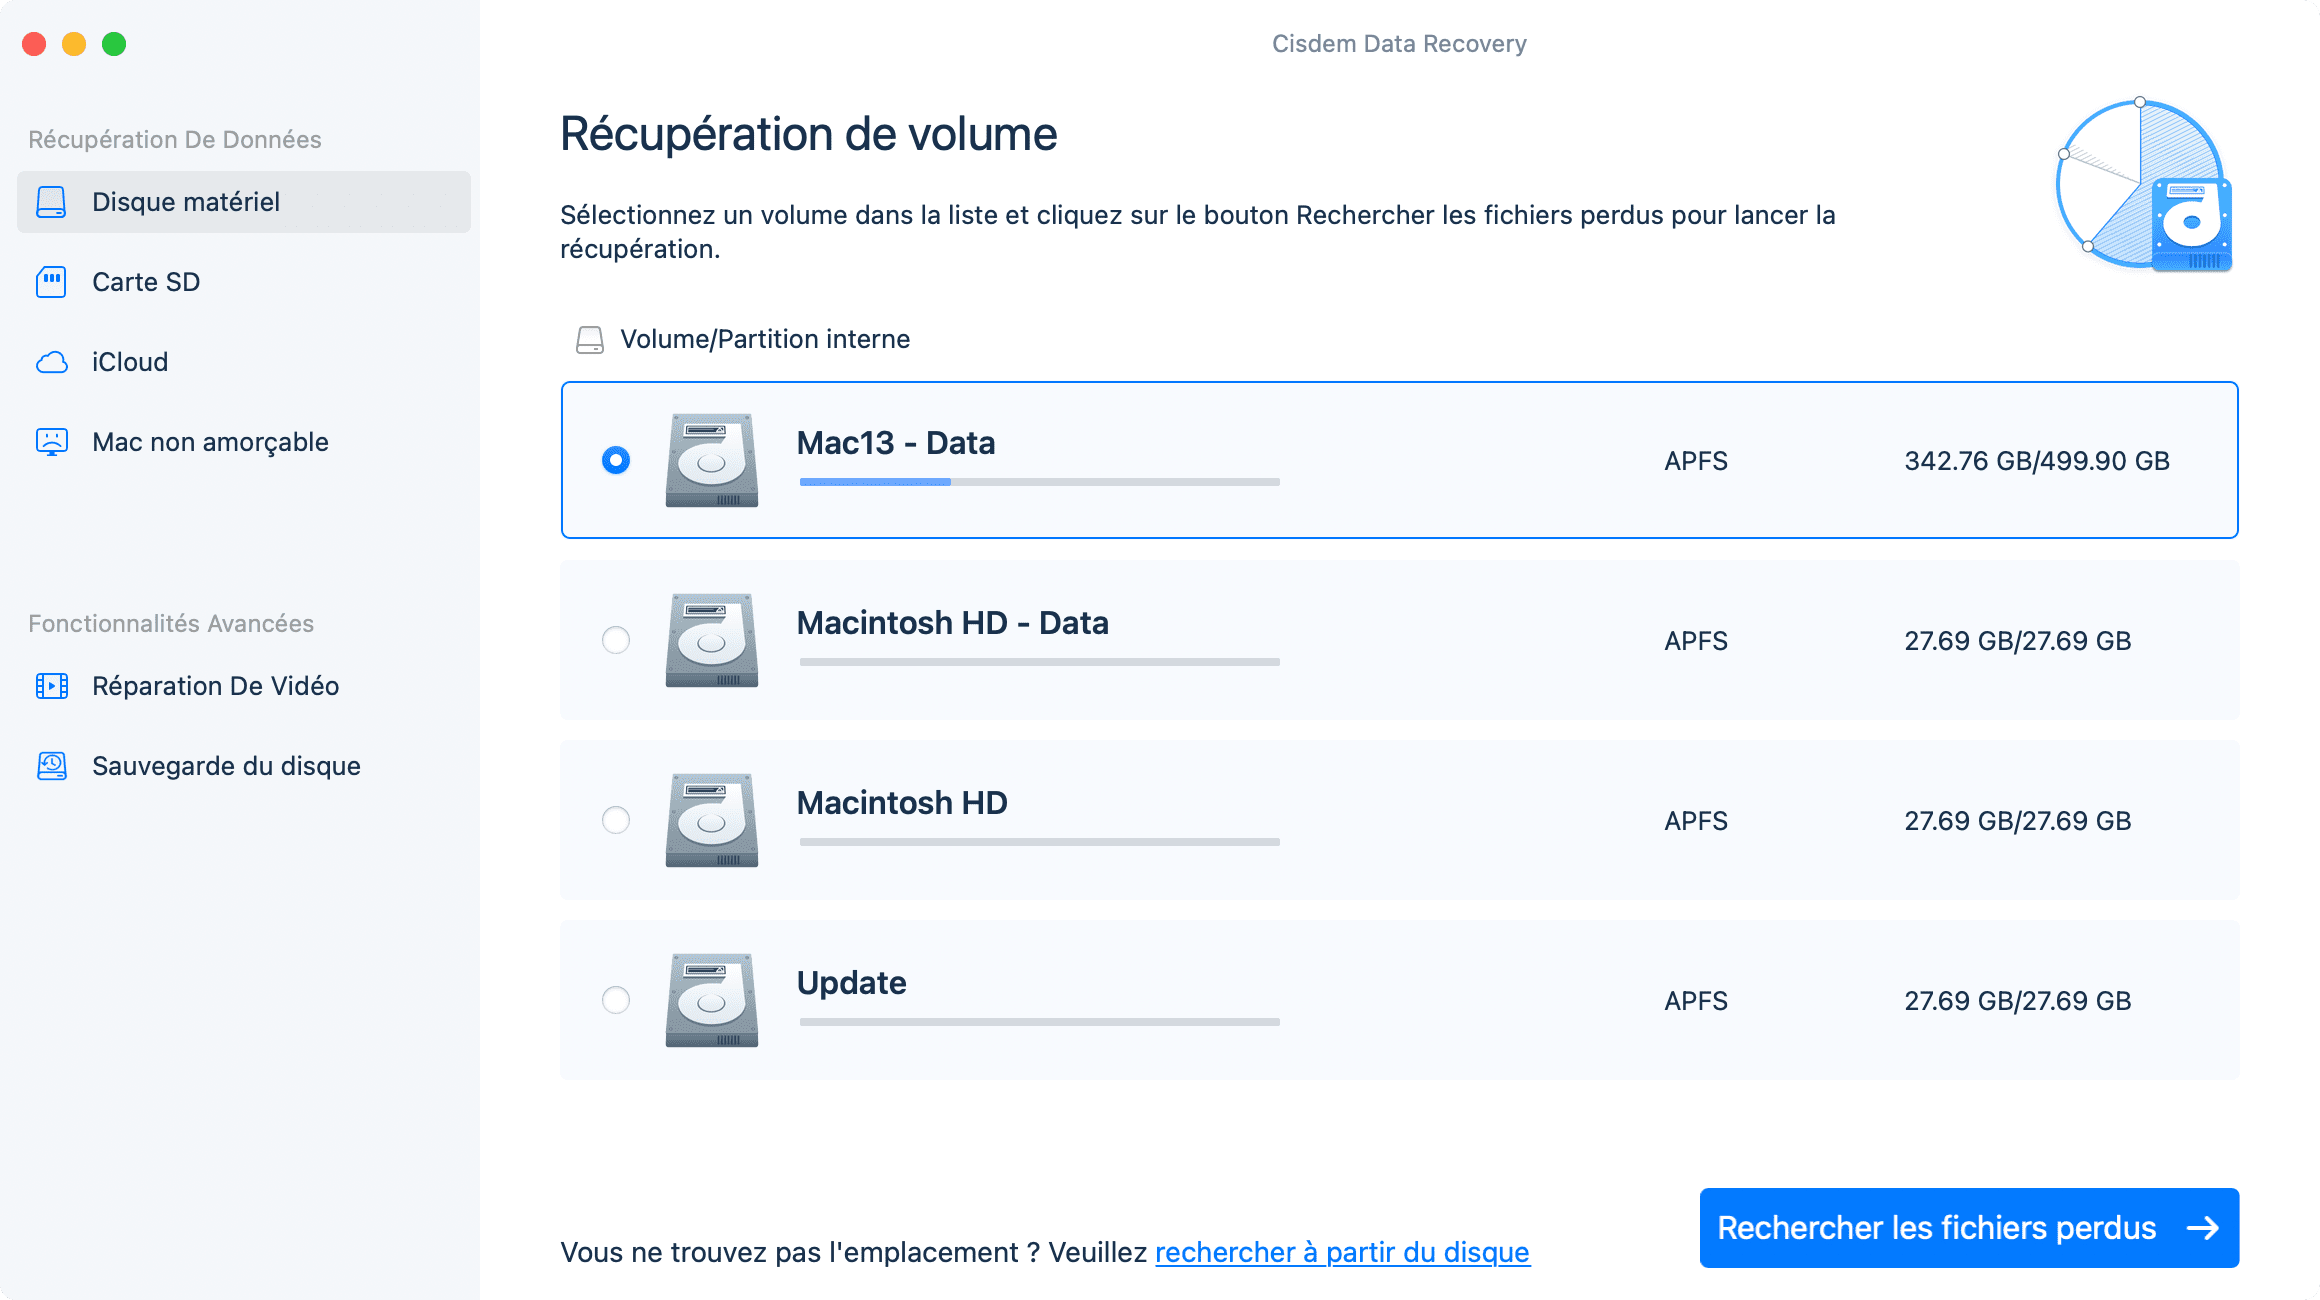This screenshot has width=2320, height=1300.
Task: Open the Carte SD sidebar section
Action: (x=146, y=282)
